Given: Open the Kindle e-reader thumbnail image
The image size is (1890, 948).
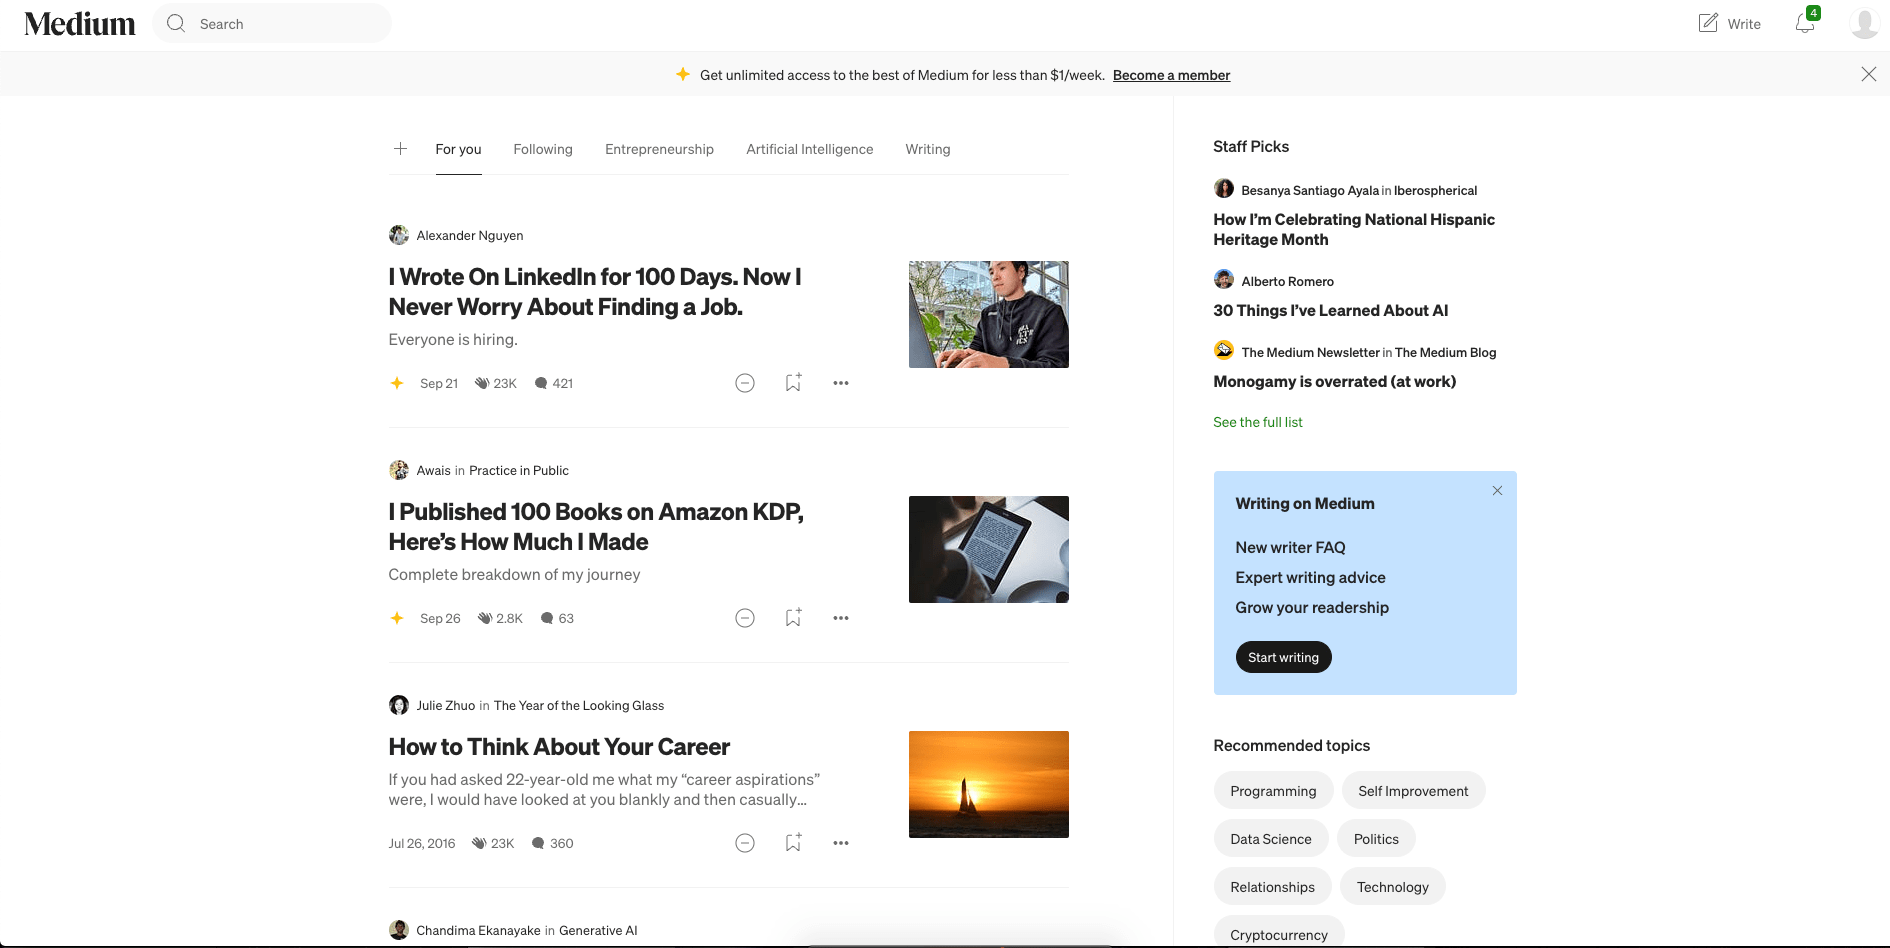Looking at the screenshot, I should coord(988,549).
